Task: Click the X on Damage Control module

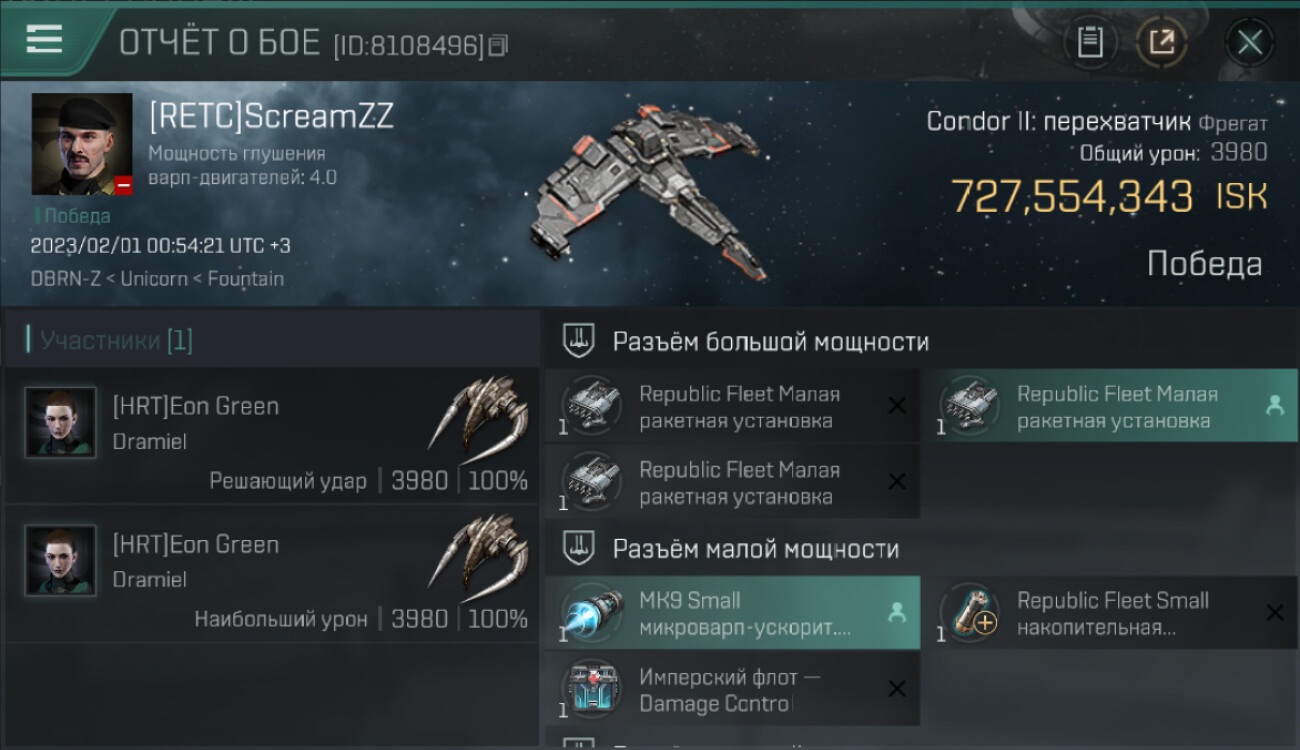Action: [x=897, y=689]
